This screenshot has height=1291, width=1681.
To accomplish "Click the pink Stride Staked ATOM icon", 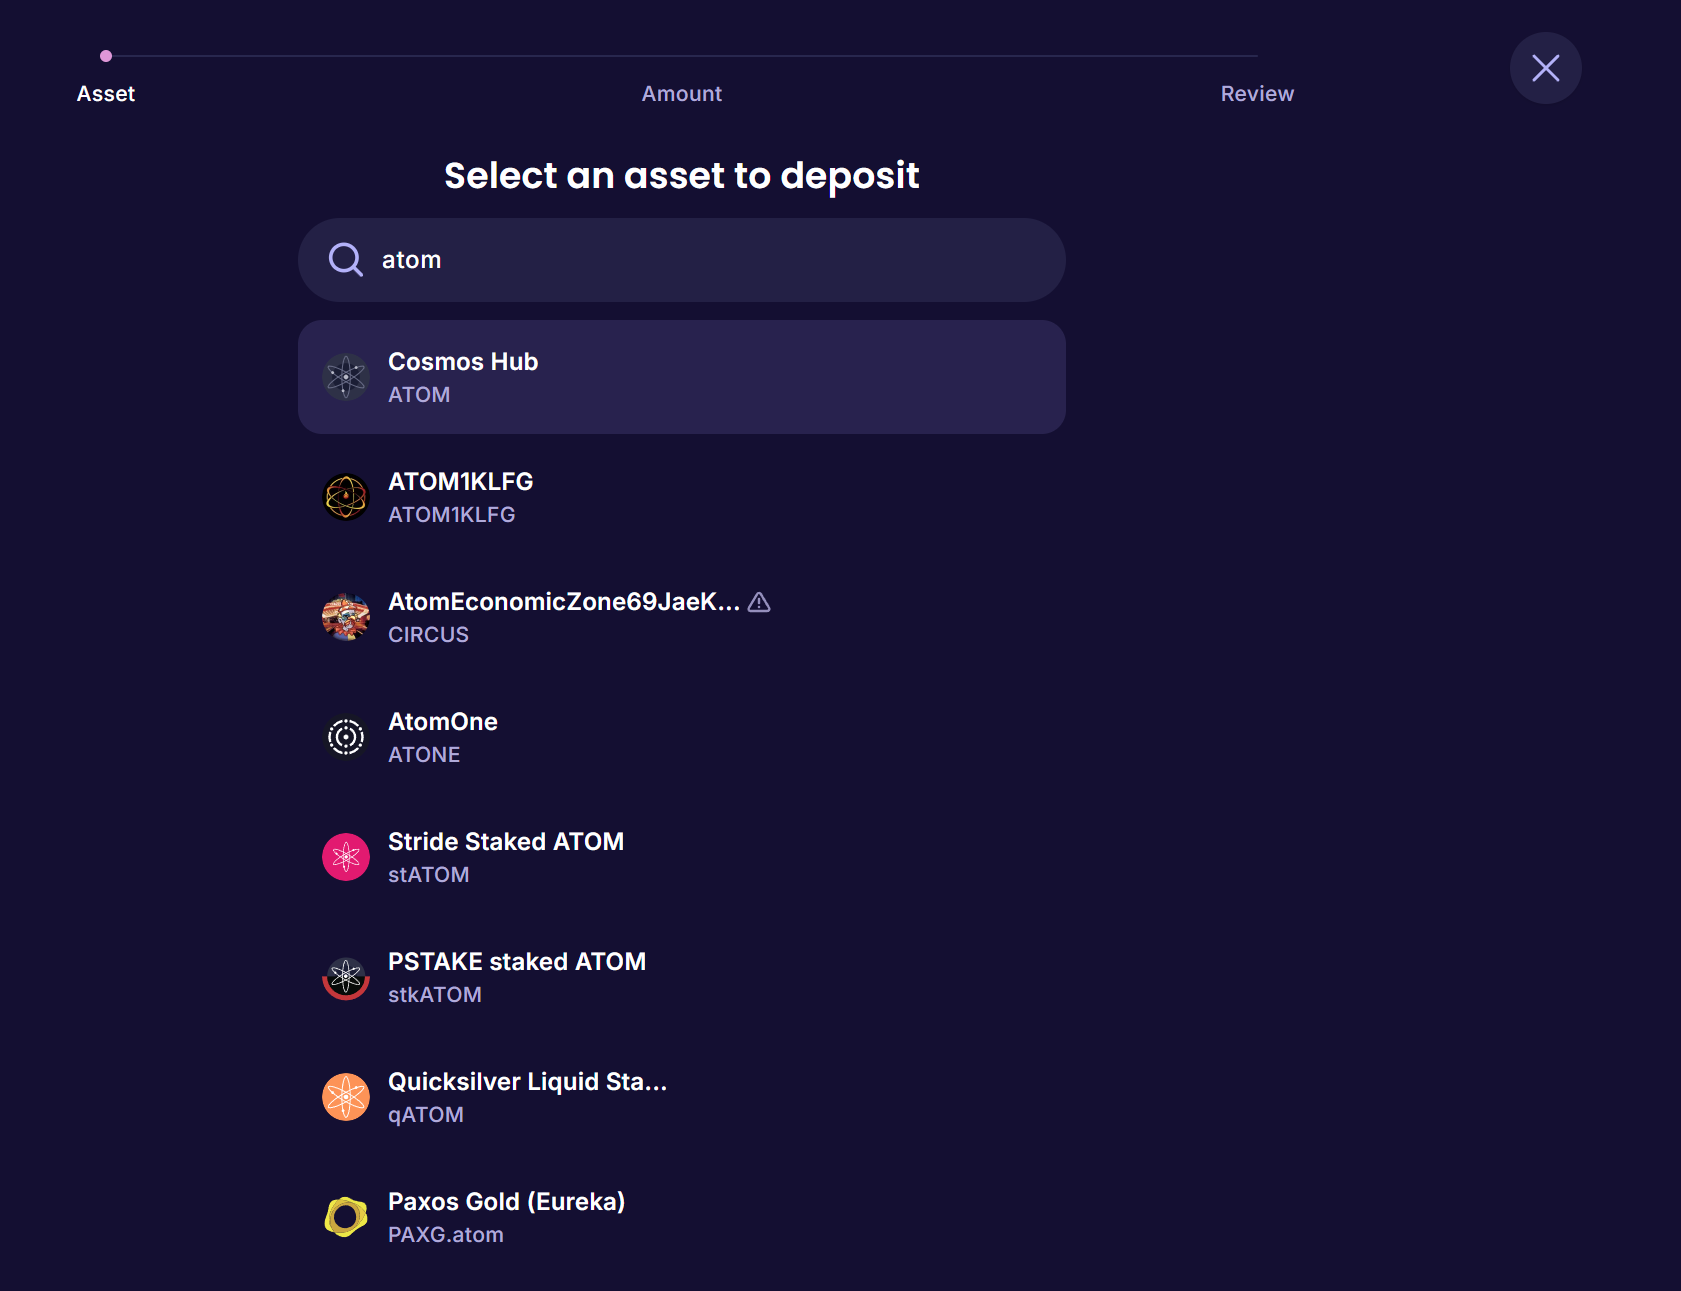I will pos(346,857).
